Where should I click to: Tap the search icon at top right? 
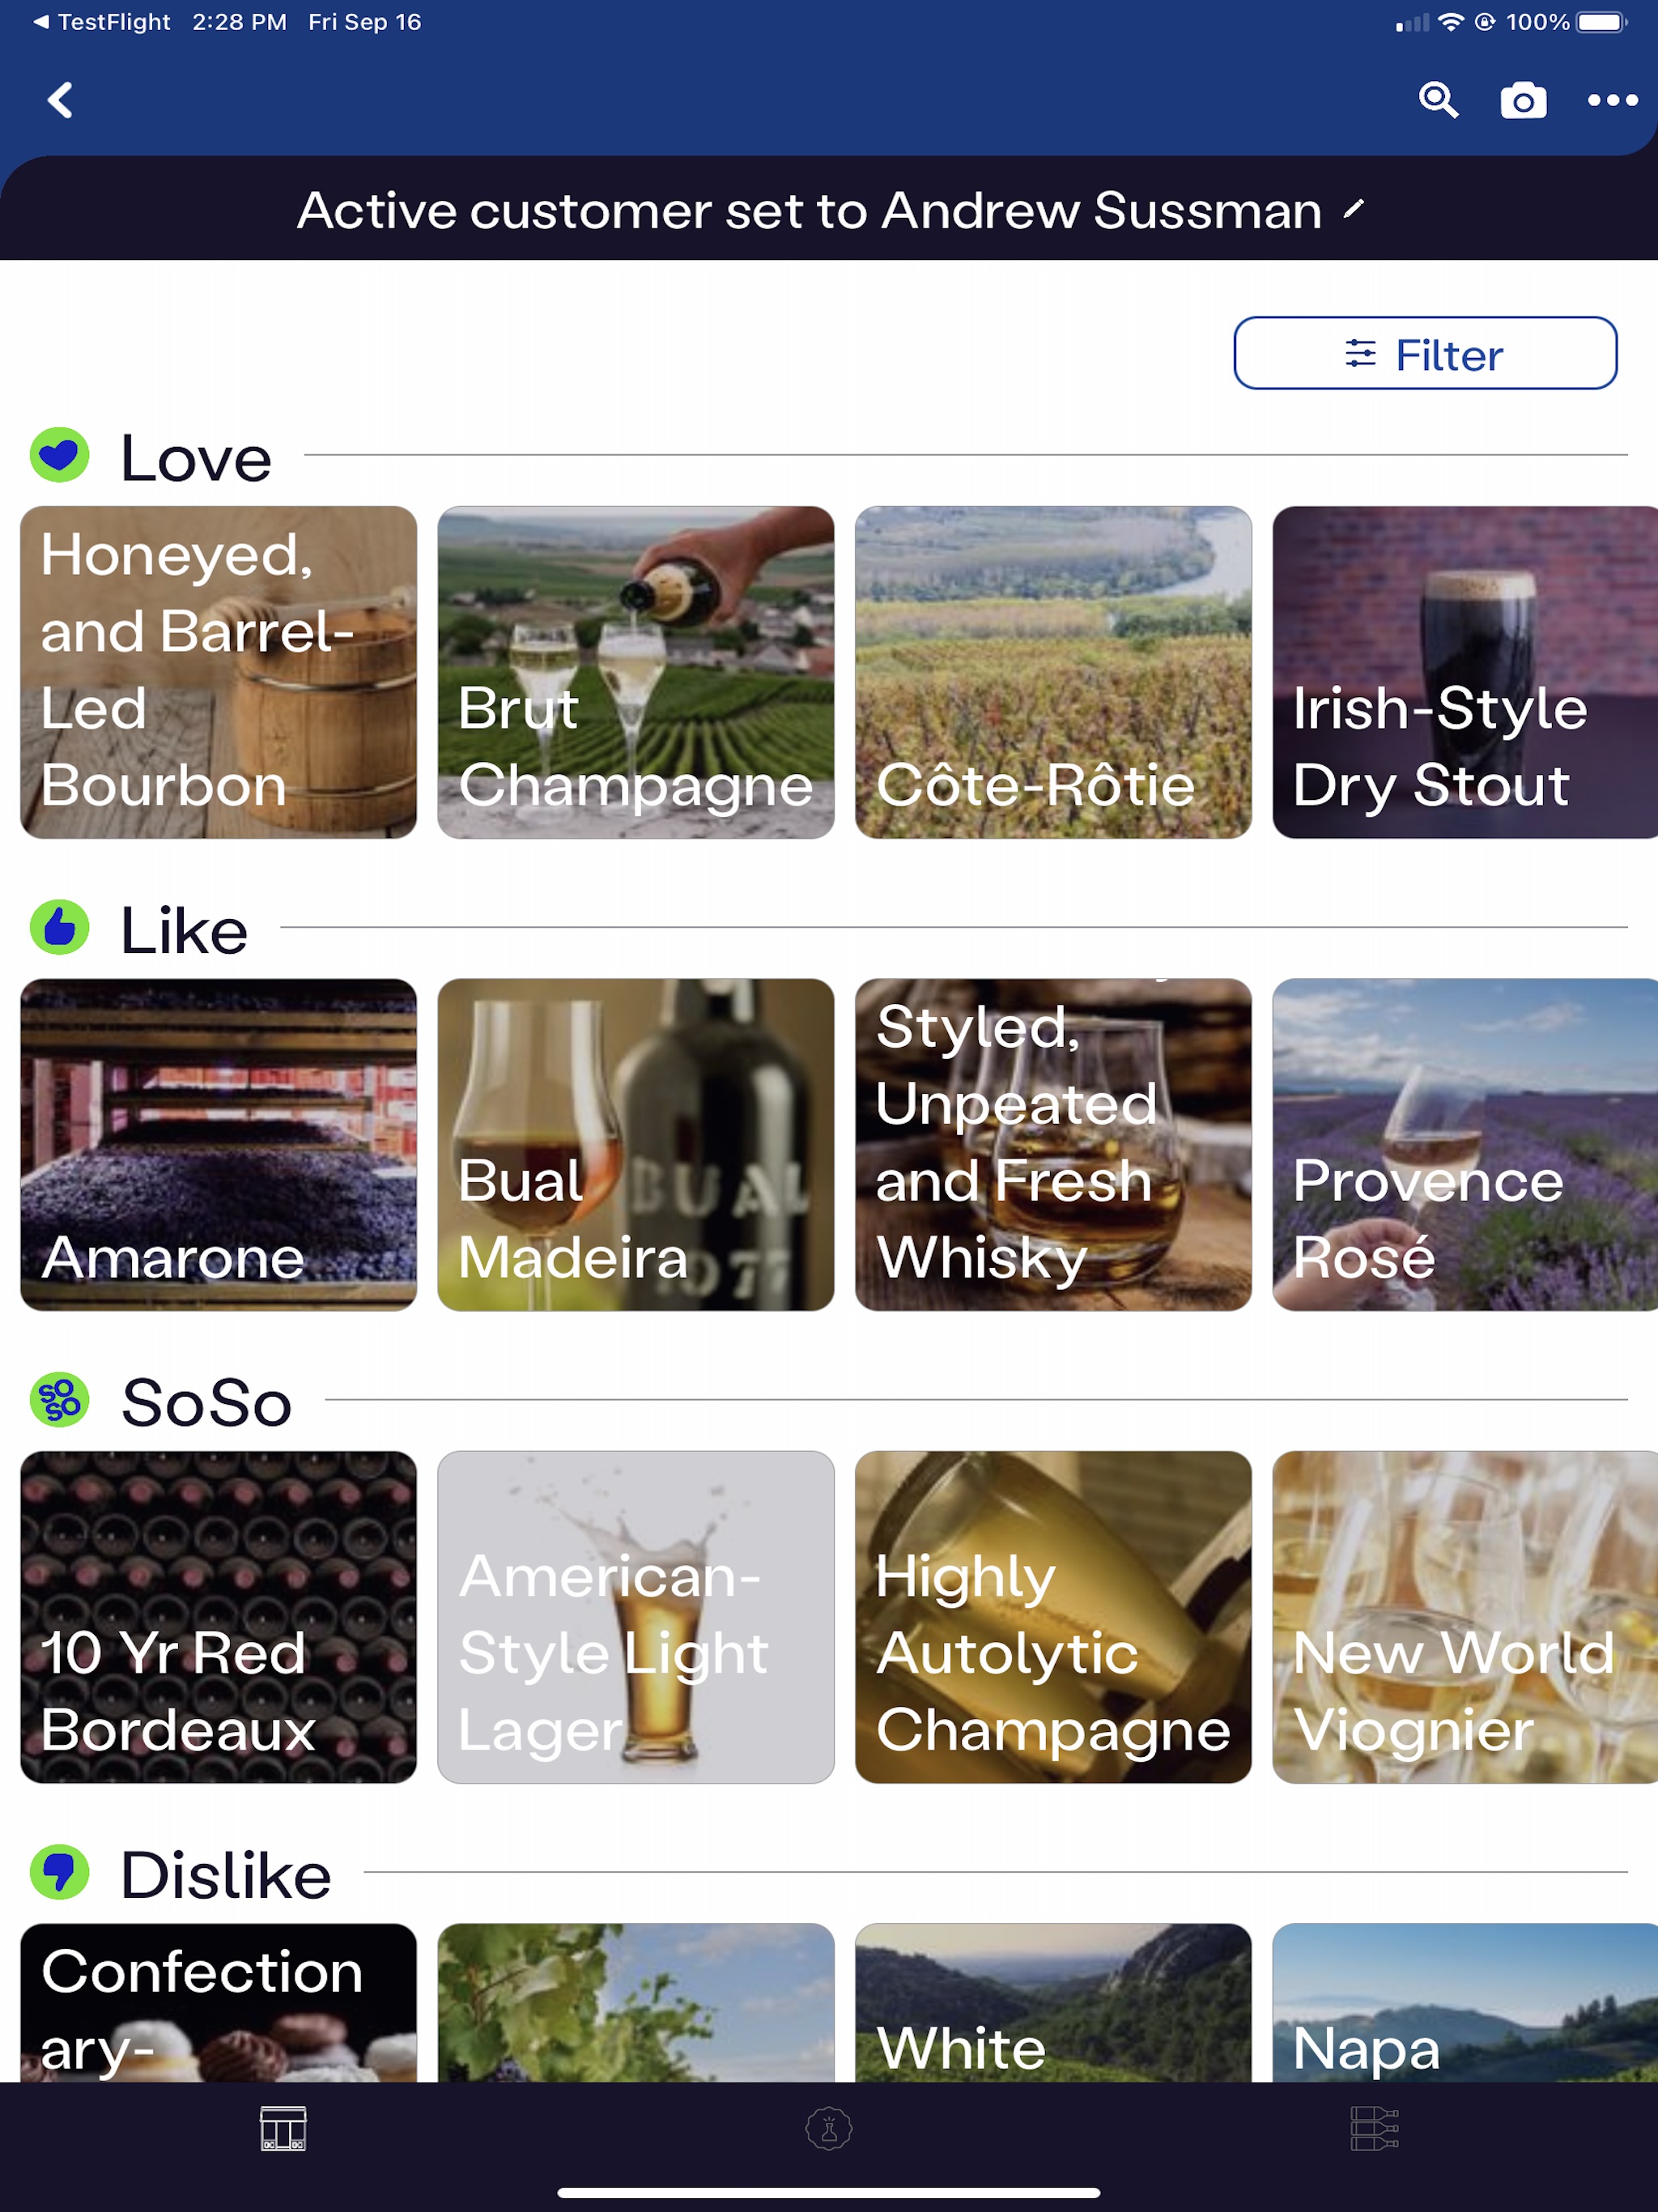click(1439, 100)
